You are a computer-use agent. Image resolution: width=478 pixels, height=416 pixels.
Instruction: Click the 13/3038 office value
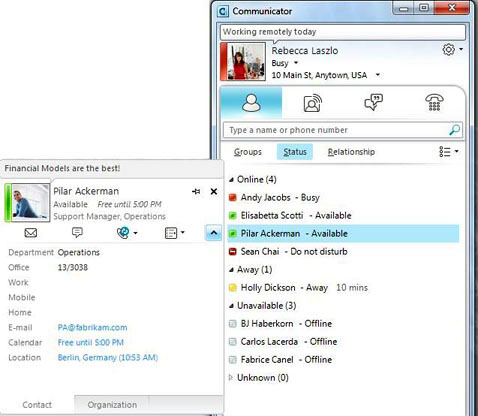73,267
